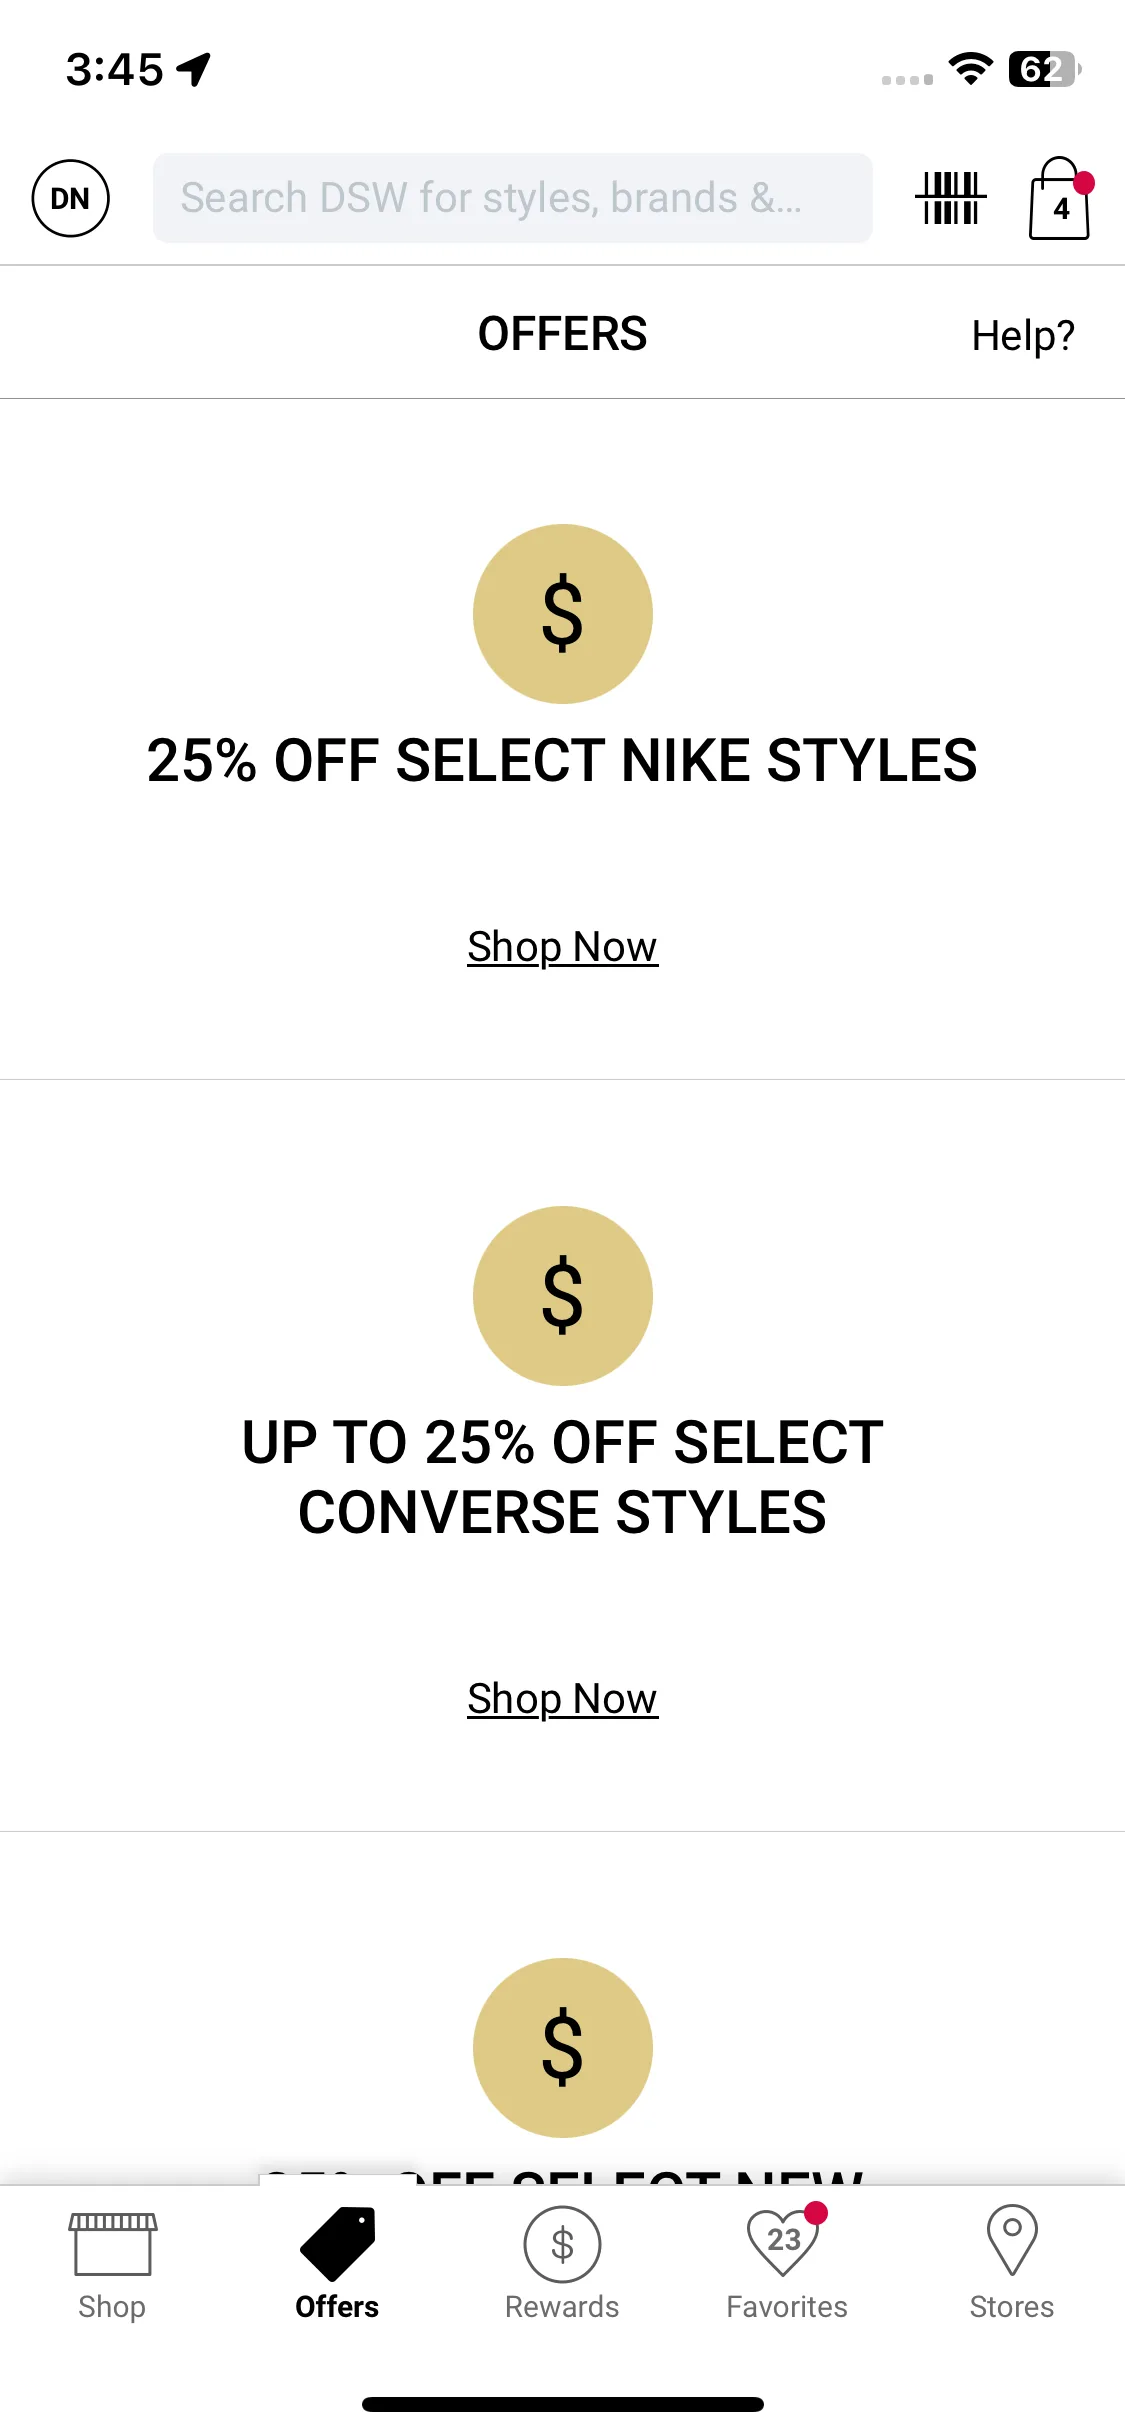Shop Now for 25% off Nike styles

[562, 947]
